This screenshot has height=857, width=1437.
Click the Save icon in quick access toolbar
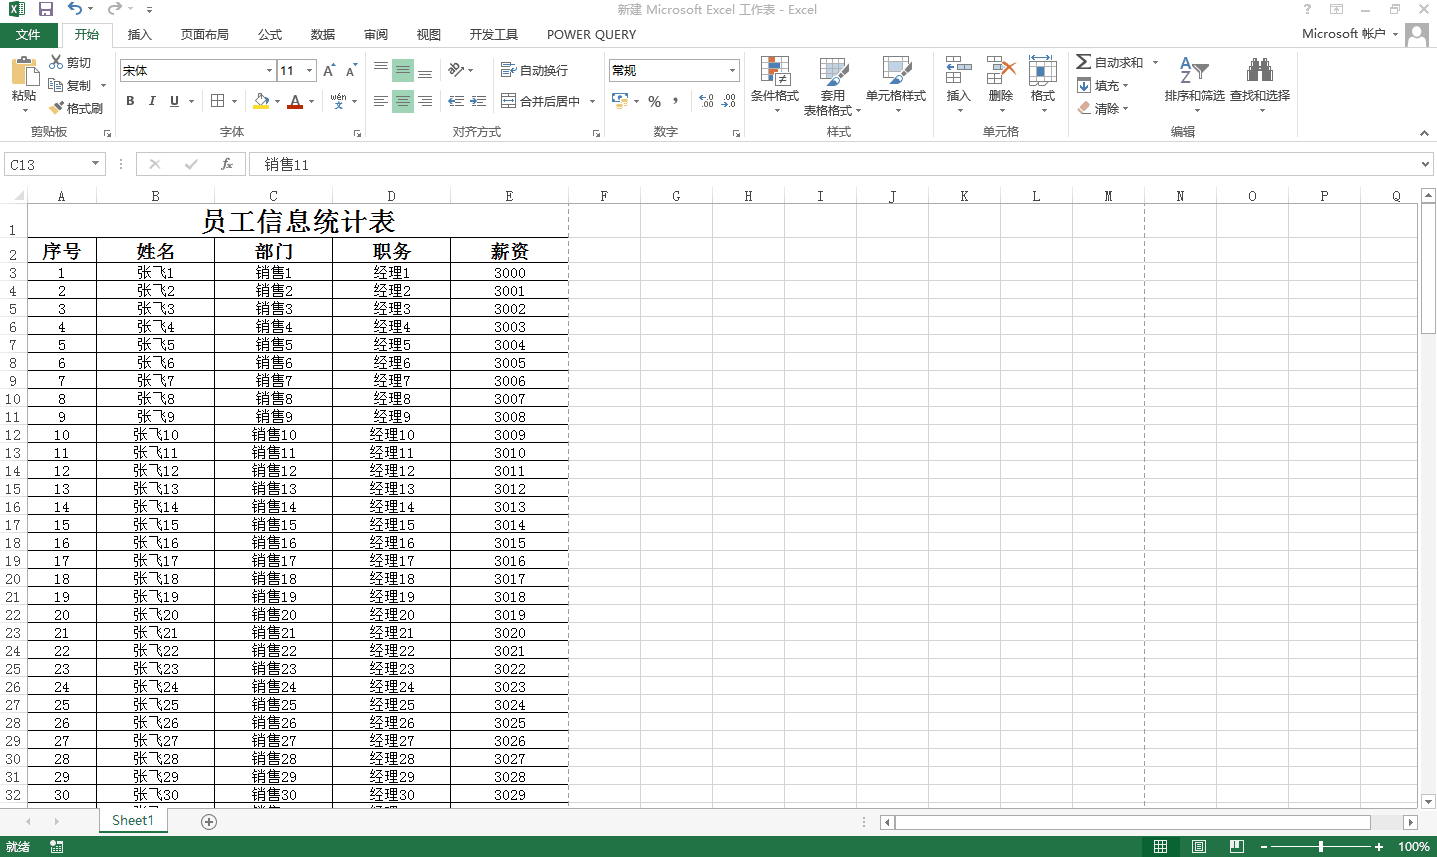tap(46, 9)
